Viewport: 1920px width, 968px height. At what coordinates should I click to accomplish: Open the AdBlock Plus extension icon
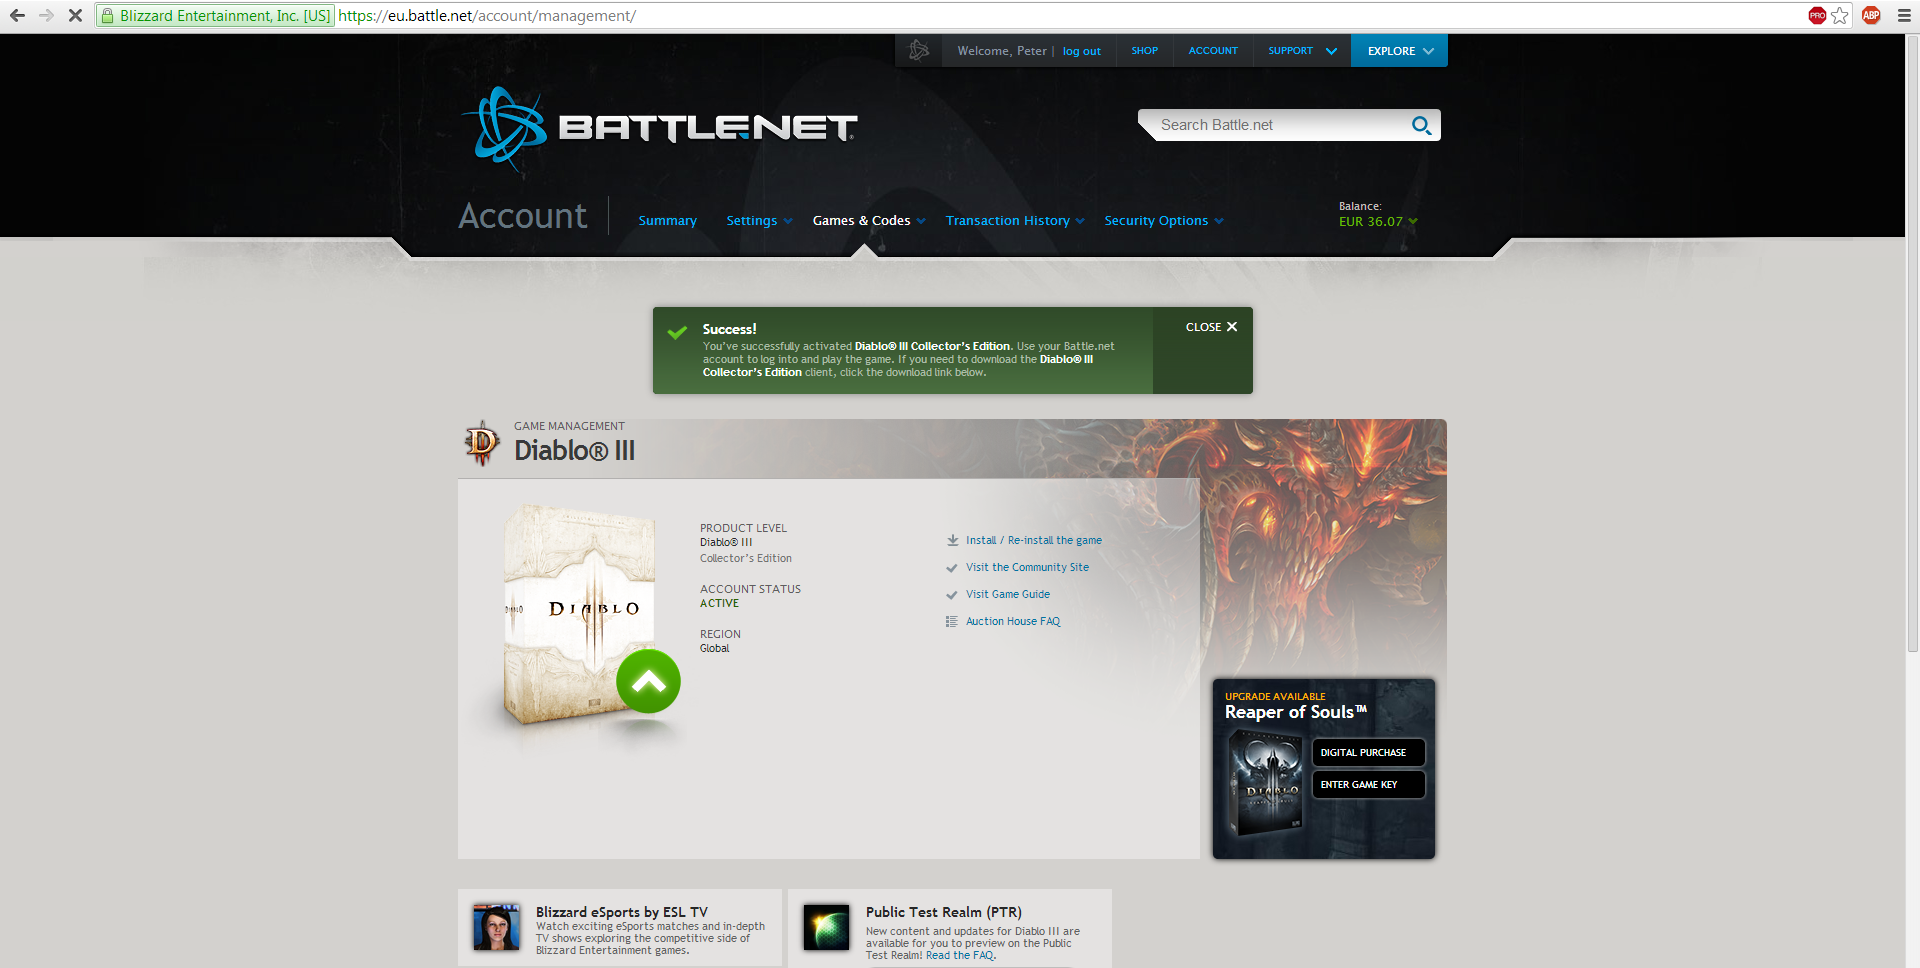click(x=1871, y=15)
